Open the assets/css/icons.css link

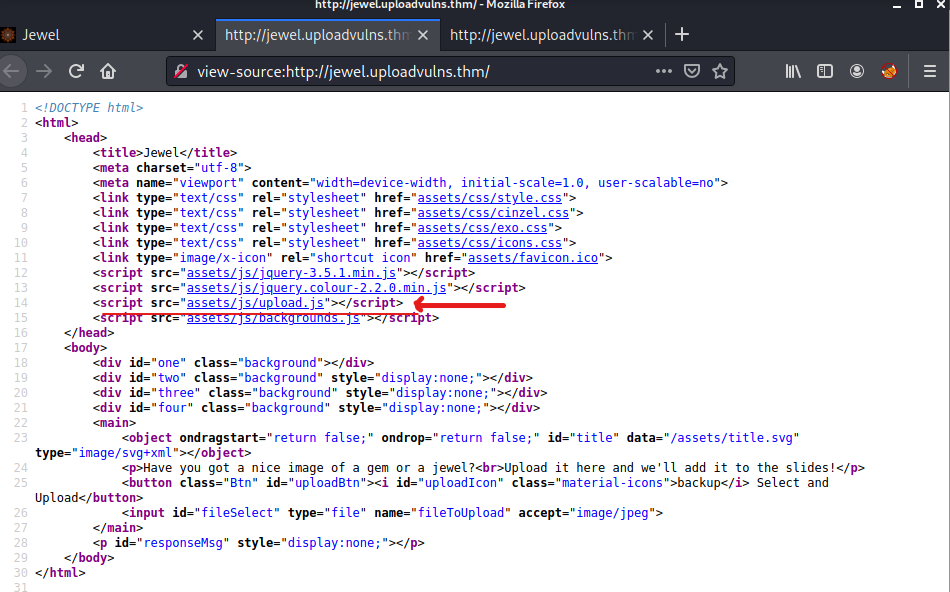[x=490, y=243]
